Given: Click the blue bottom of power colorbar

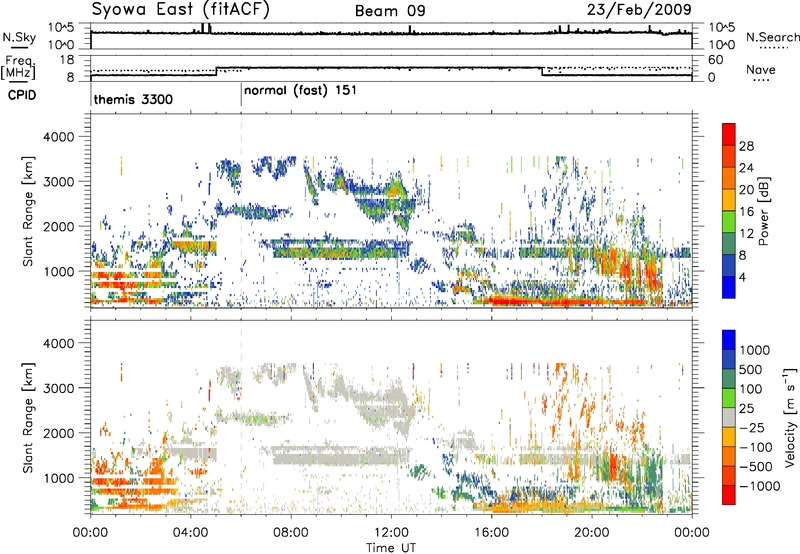Looking at the screenshot, I should tap(729, 287).
